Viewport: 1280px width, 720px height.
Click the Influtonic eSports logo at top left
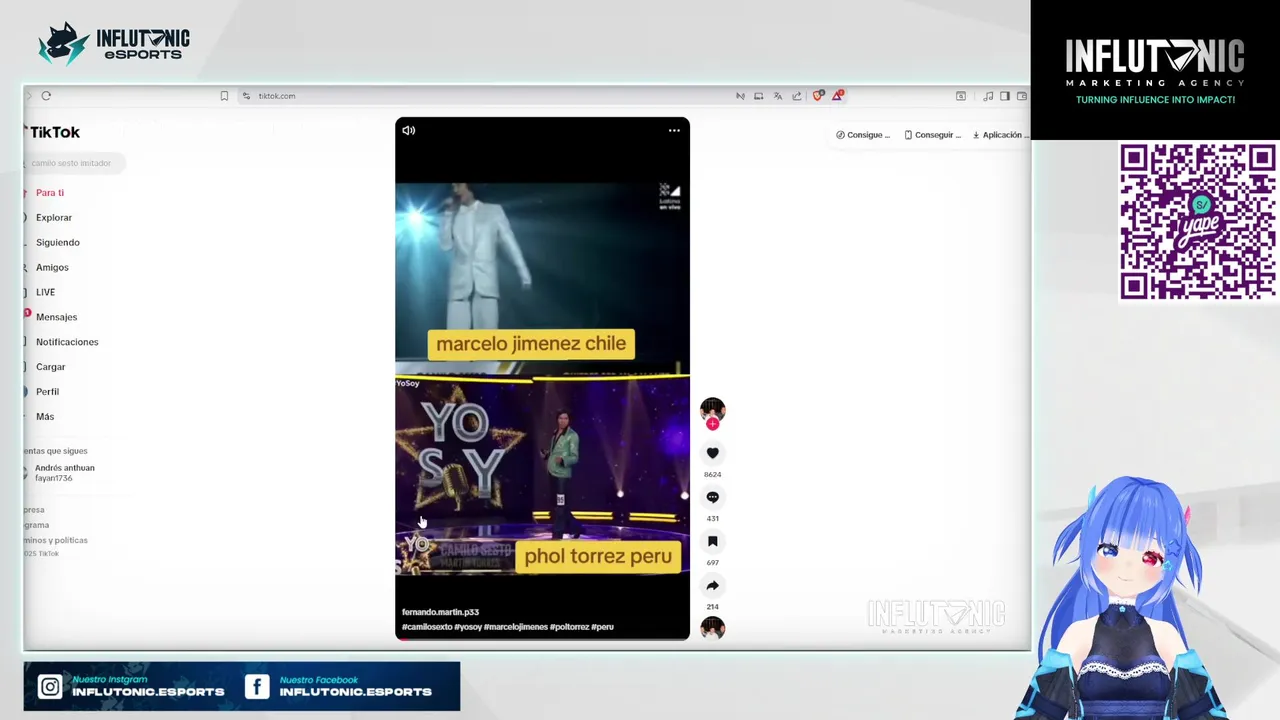pos(113,44)
